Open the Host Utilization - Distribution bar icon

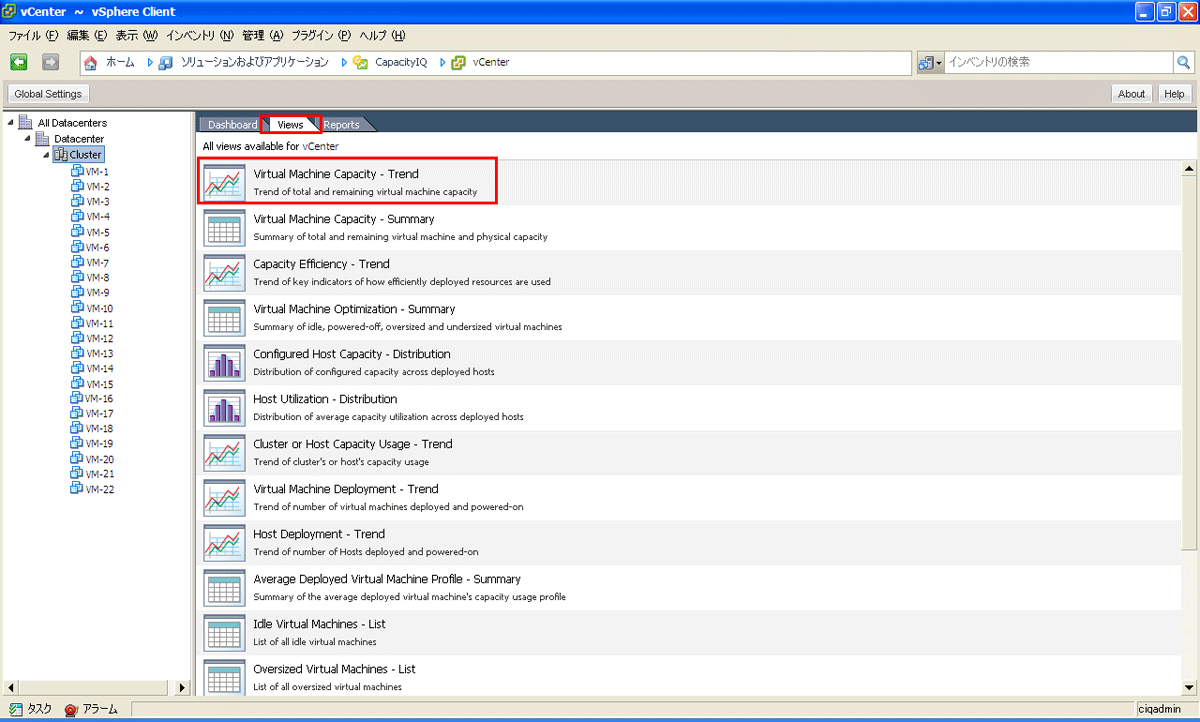[x=224, y=407]
